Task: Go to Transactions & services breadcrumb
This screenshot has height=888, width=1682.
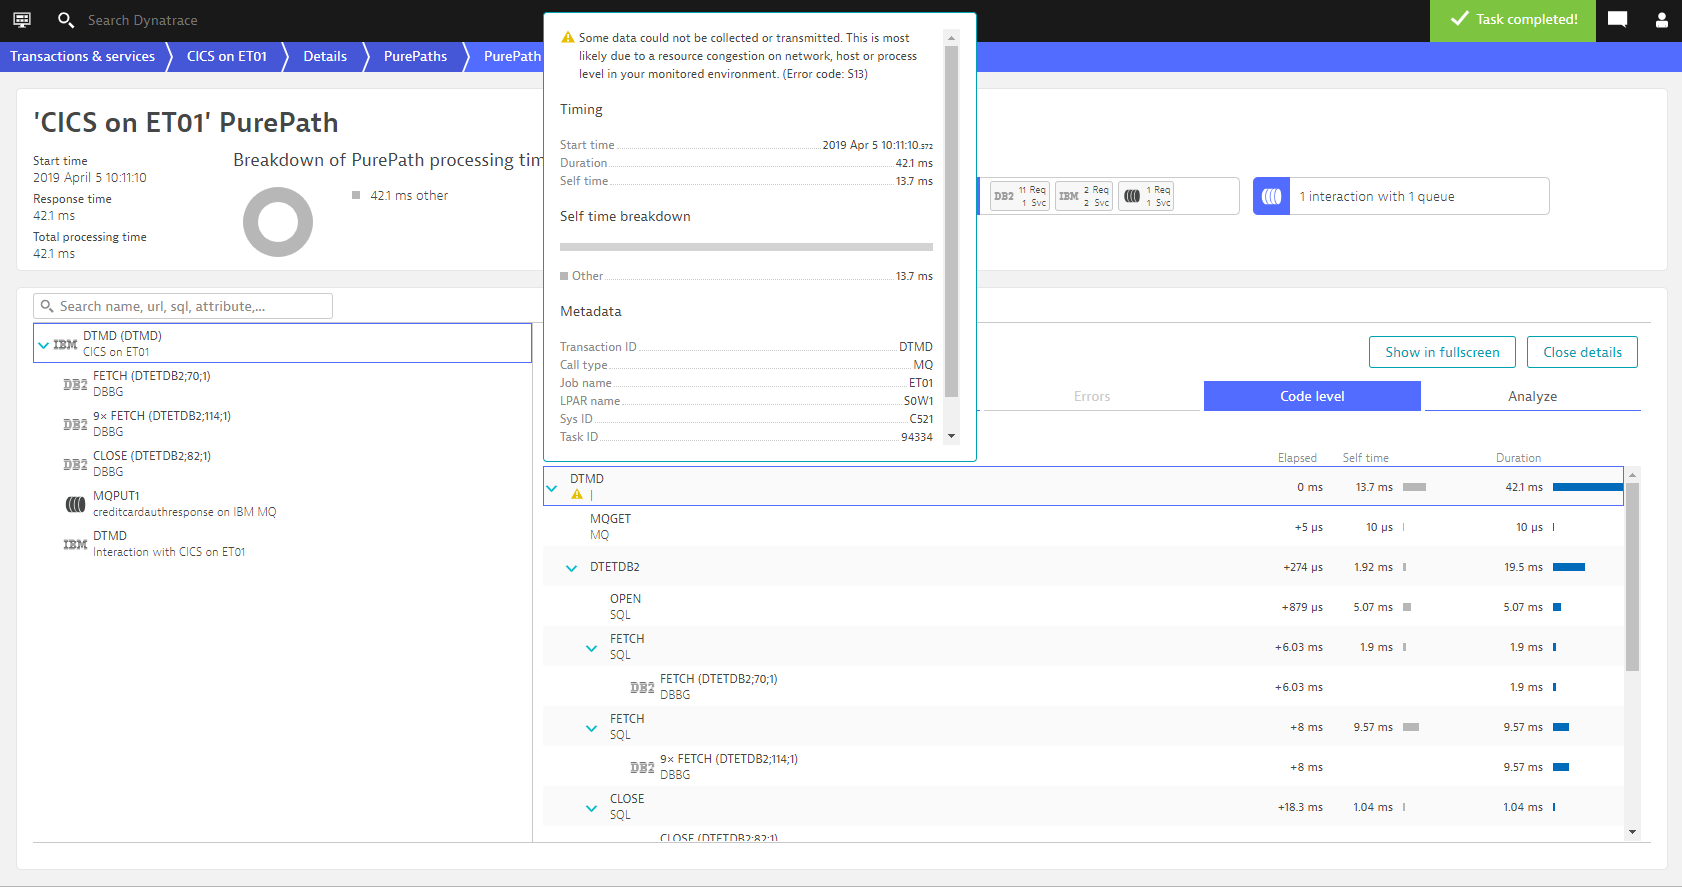Action: (x=83, y=56)
